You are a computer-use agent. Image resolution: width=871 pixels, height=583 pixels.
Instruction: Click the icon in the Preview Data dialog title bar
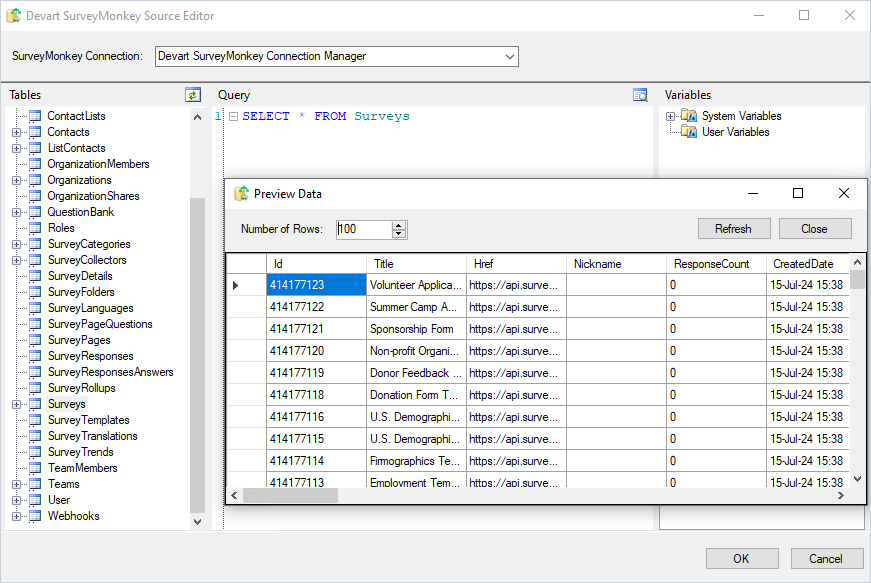[x=240, y=193]
